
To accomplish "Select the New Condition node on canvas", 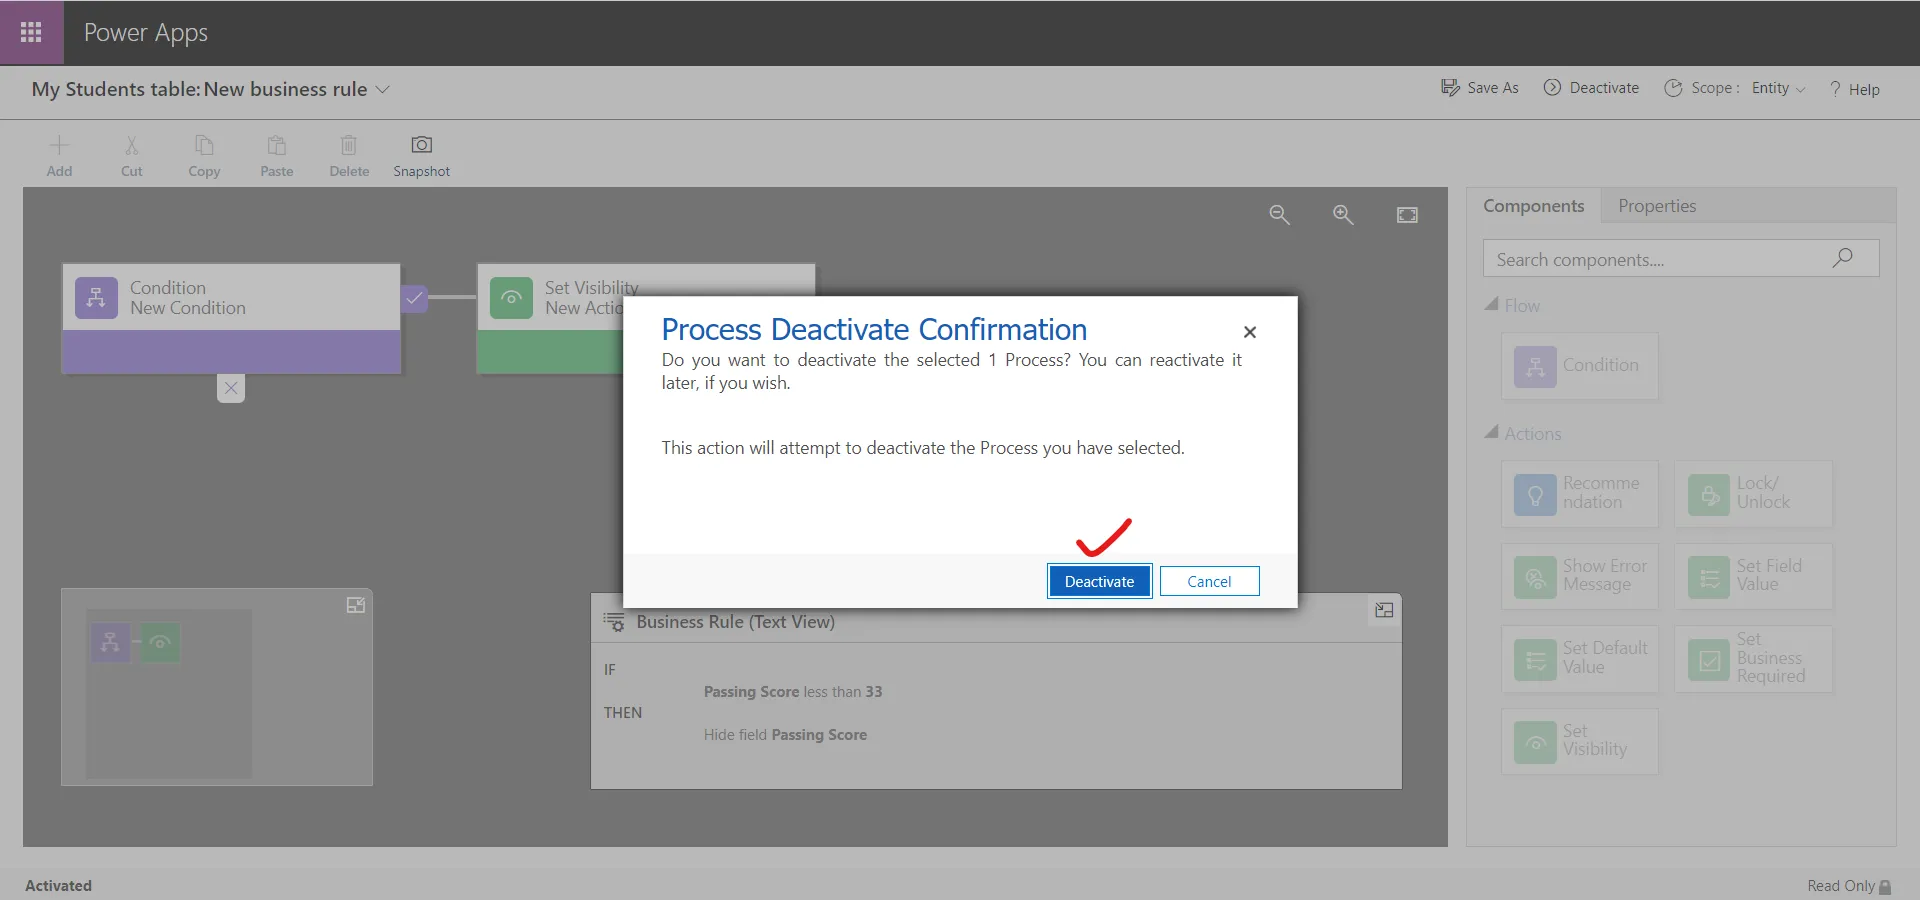I will 231,318.
